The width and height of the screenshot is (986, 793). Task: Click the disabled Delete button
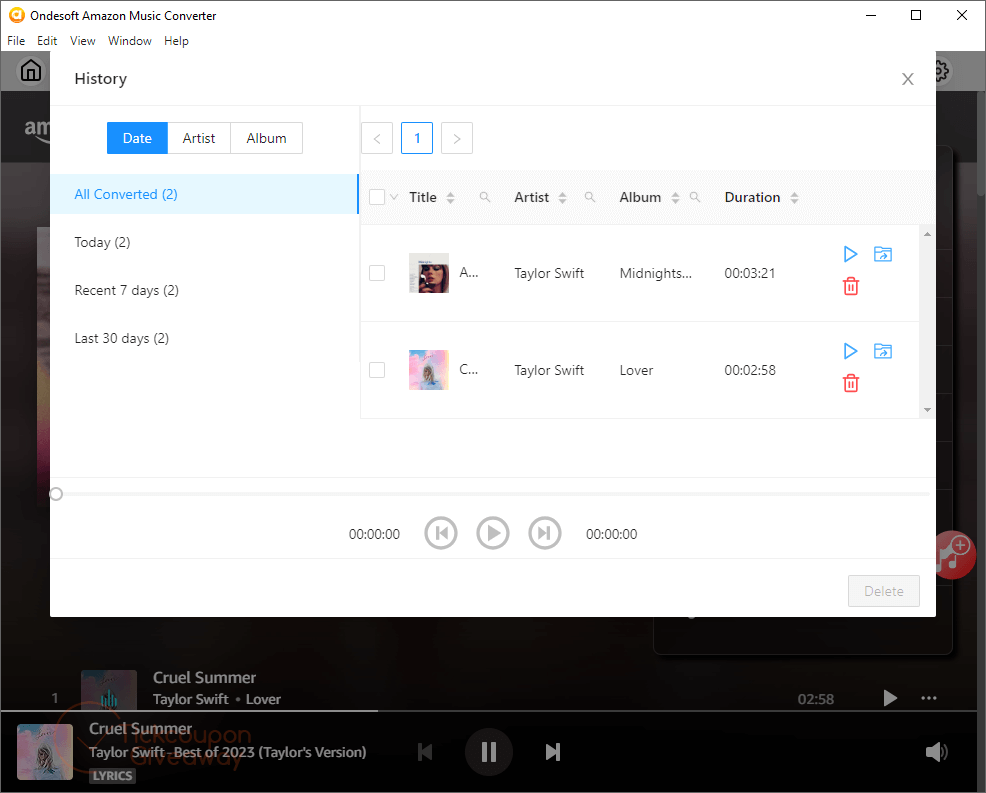tap(884, 591)
